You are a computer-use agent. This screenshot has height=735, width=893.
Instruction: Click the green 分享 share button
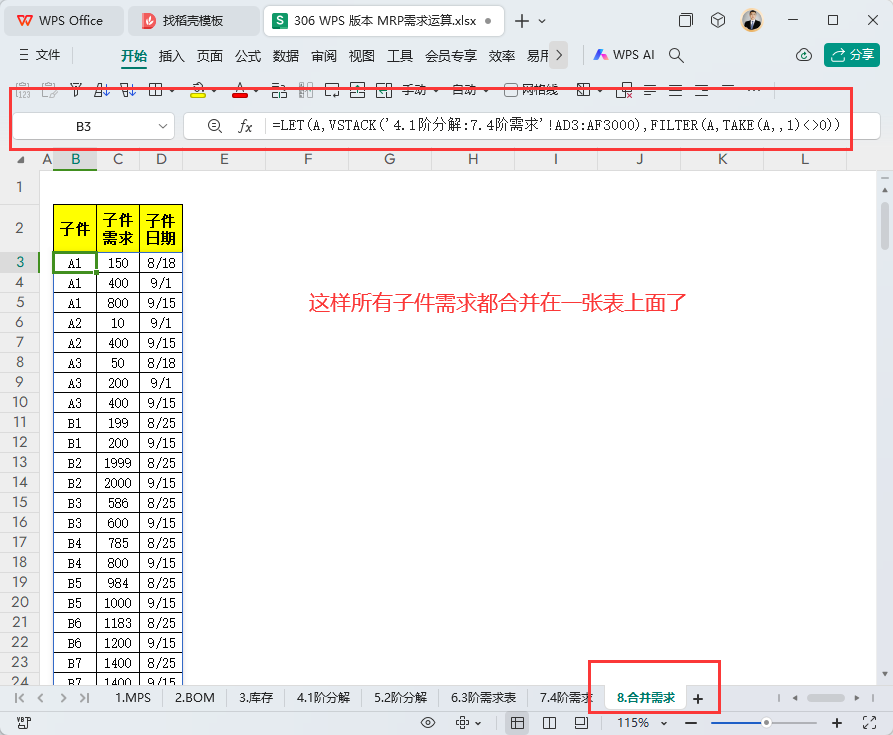[851, 55]
